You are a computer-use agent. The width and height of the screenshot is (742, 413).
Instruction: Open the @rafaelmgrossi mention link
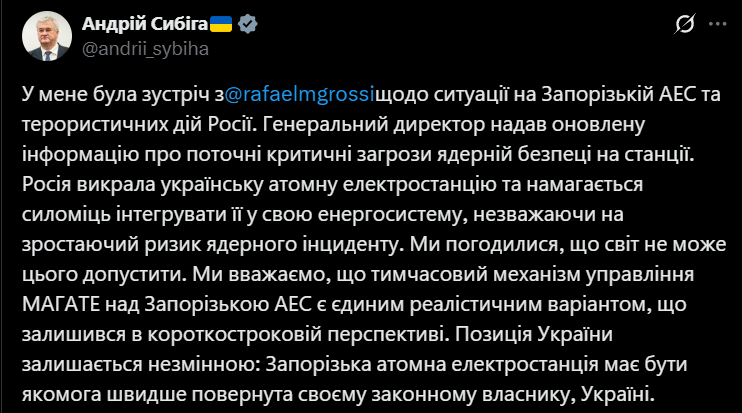[298, 98]
